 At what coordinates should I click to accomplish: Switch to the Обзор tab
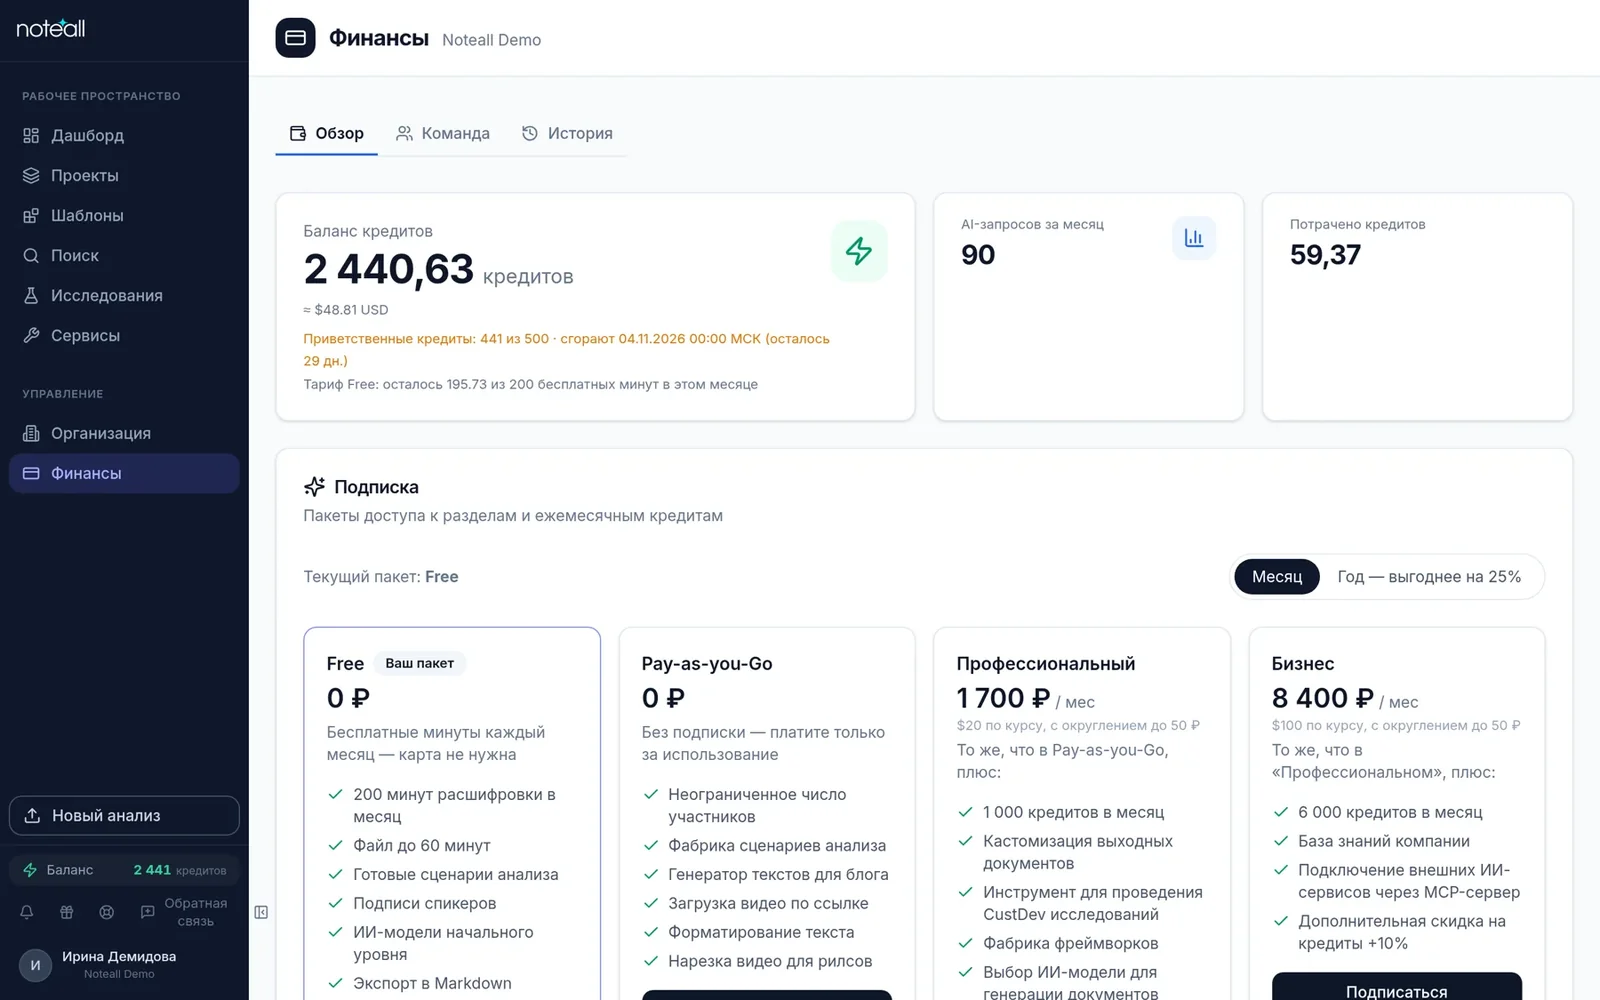point(327,133)
